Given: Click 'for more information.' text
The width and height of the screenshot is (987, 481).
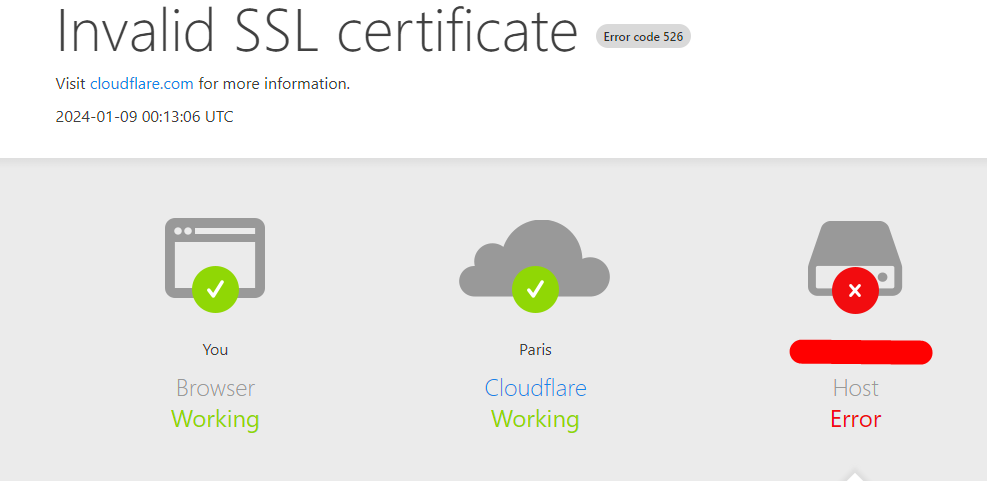Looking at the screenshot, I should point(274,84).
